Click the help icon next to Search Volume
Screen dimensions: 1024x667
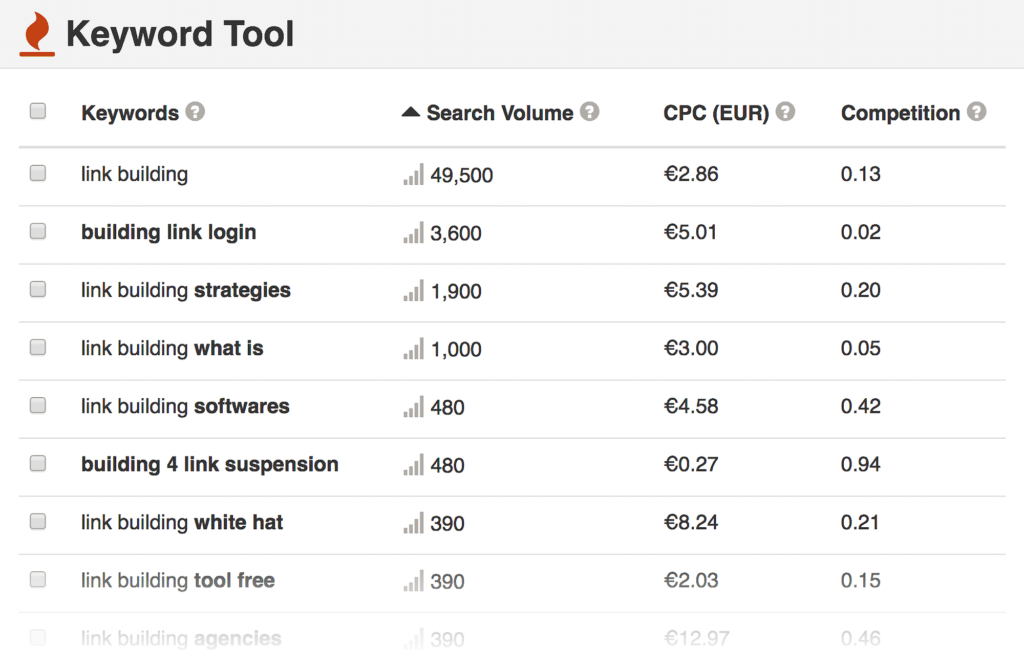tap(589, 112)
